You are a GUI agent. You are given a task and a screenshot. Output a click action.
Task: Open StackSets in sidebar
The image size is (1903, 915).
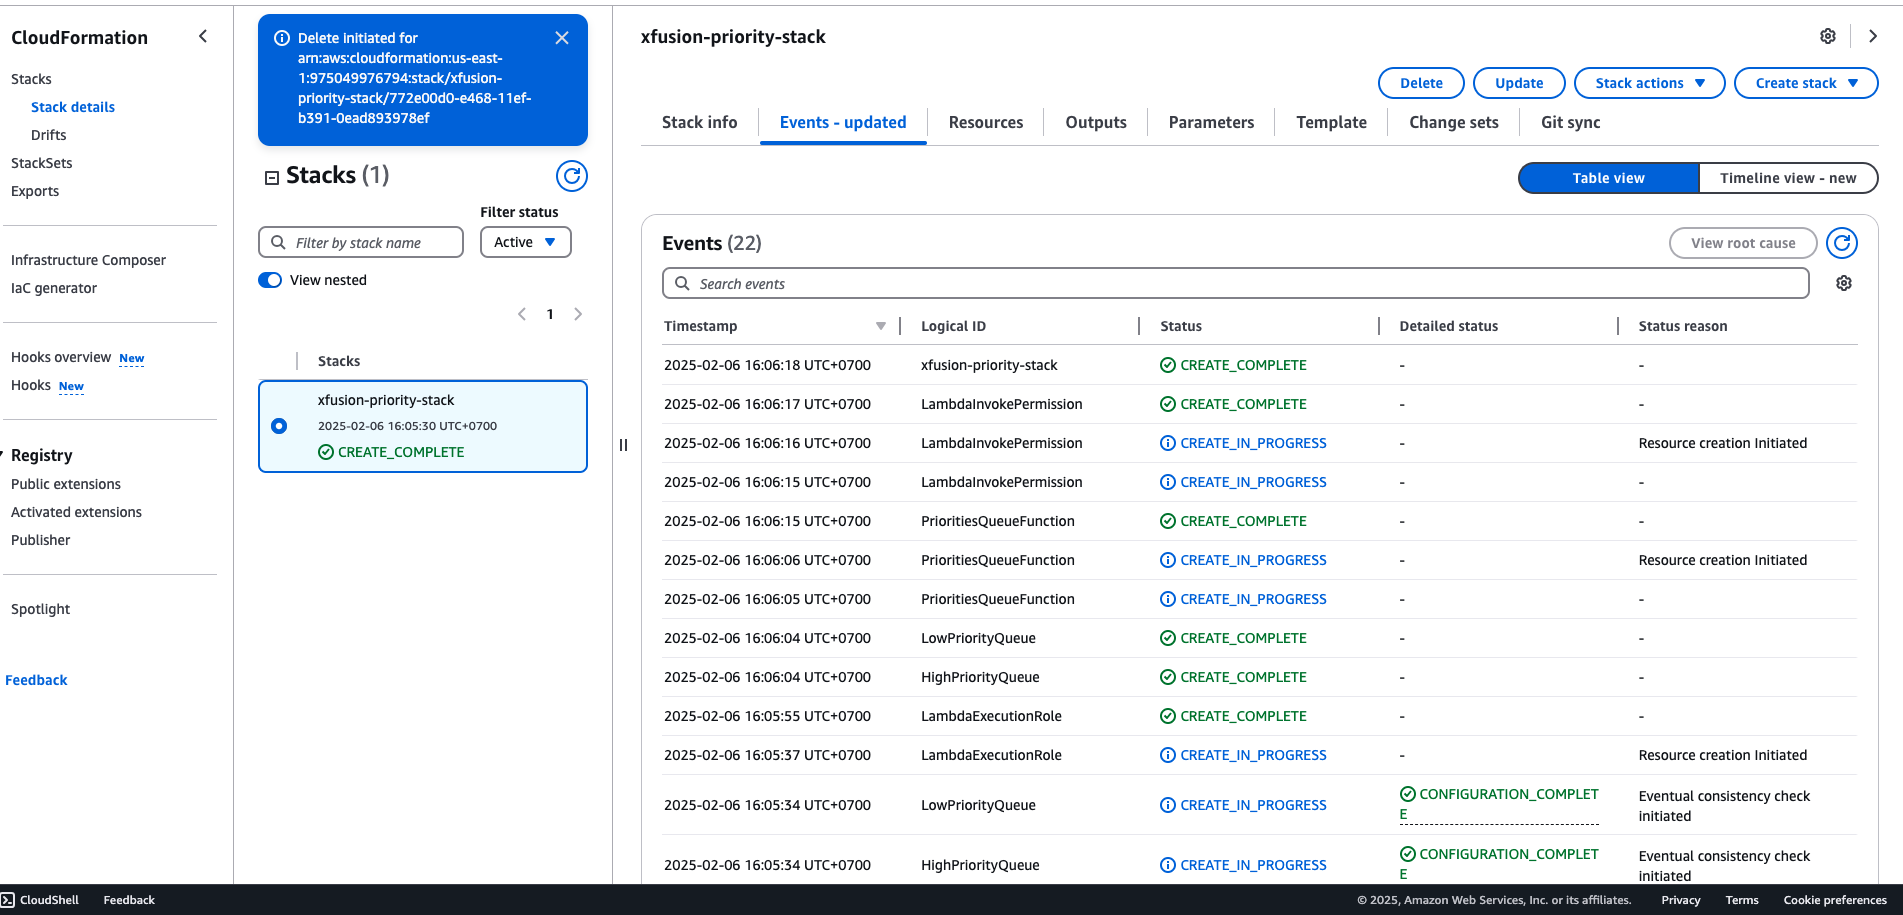pos(42,163)
